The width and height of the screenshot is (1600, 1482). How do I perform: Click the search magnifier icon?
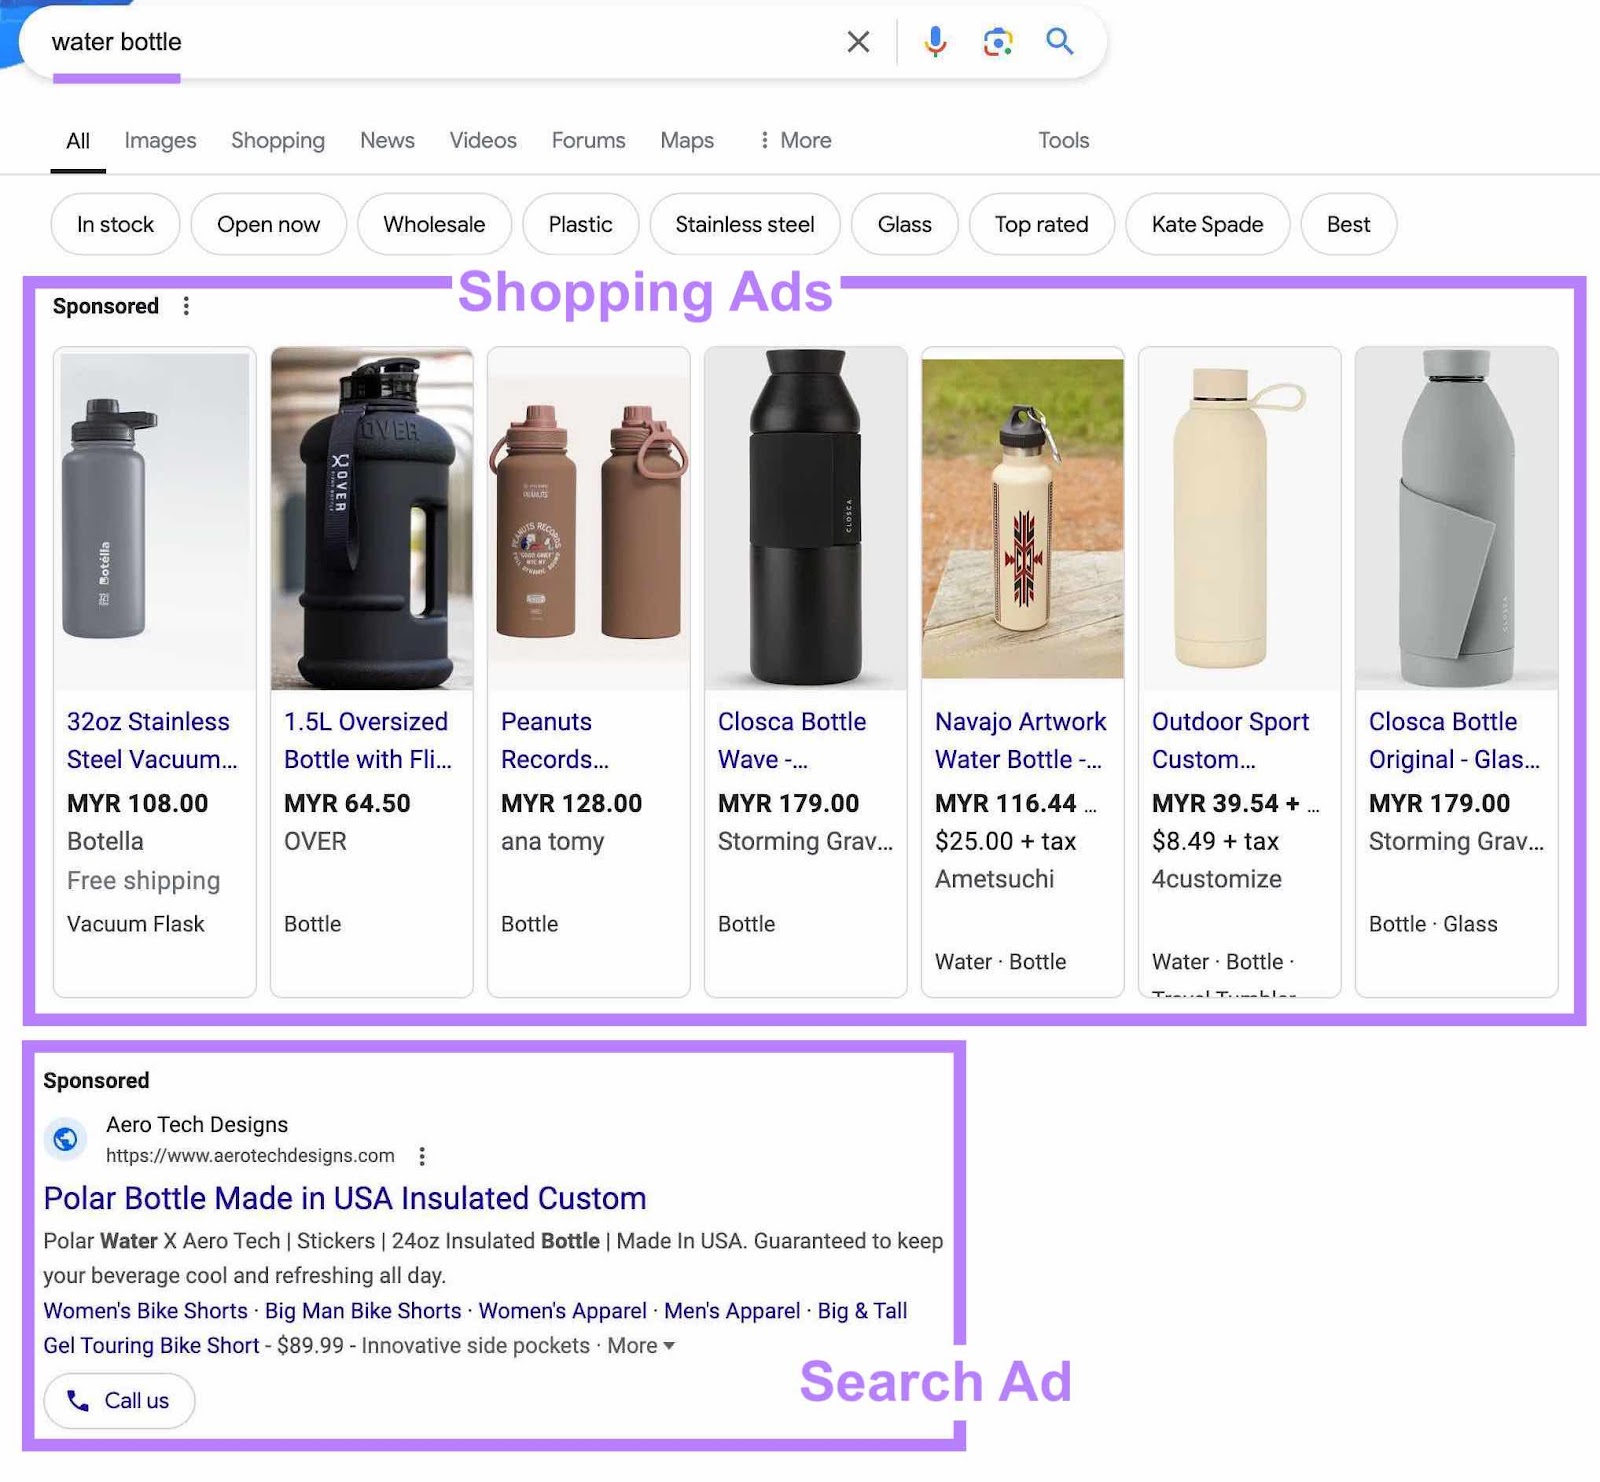[x=1059, y=42]
